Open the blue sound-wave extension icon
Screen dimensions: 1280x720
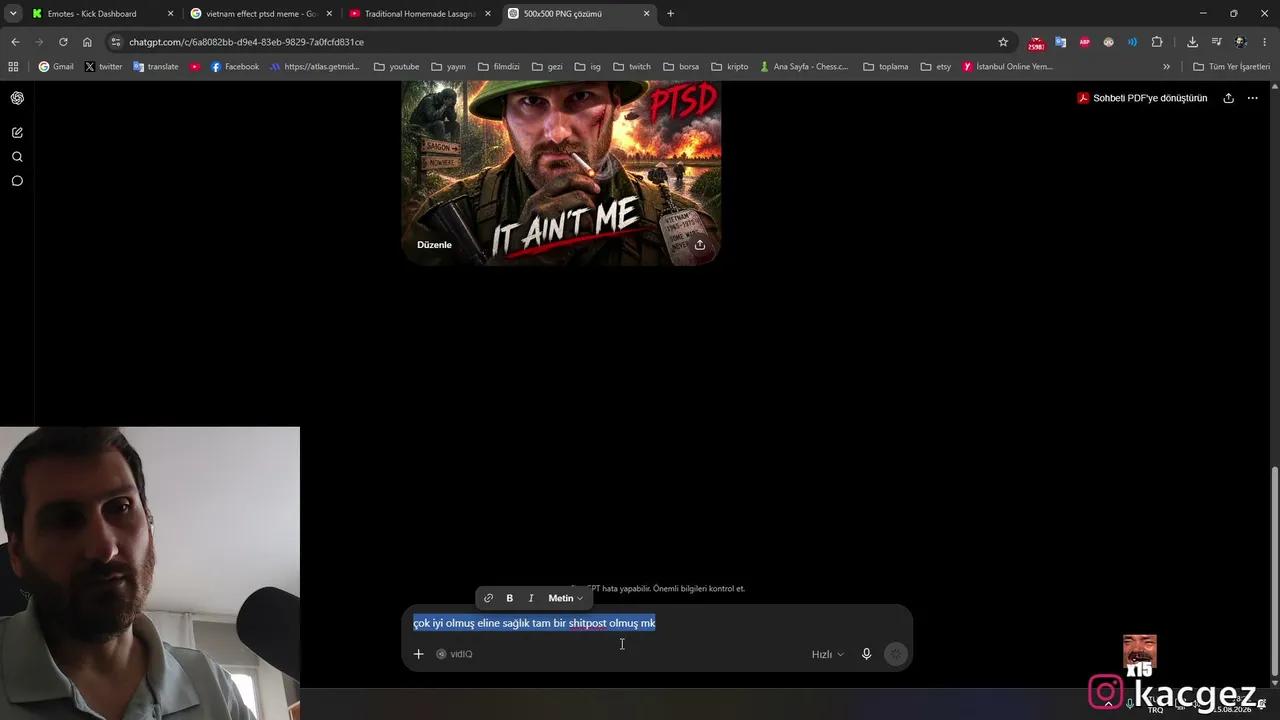click(1132, 42)
